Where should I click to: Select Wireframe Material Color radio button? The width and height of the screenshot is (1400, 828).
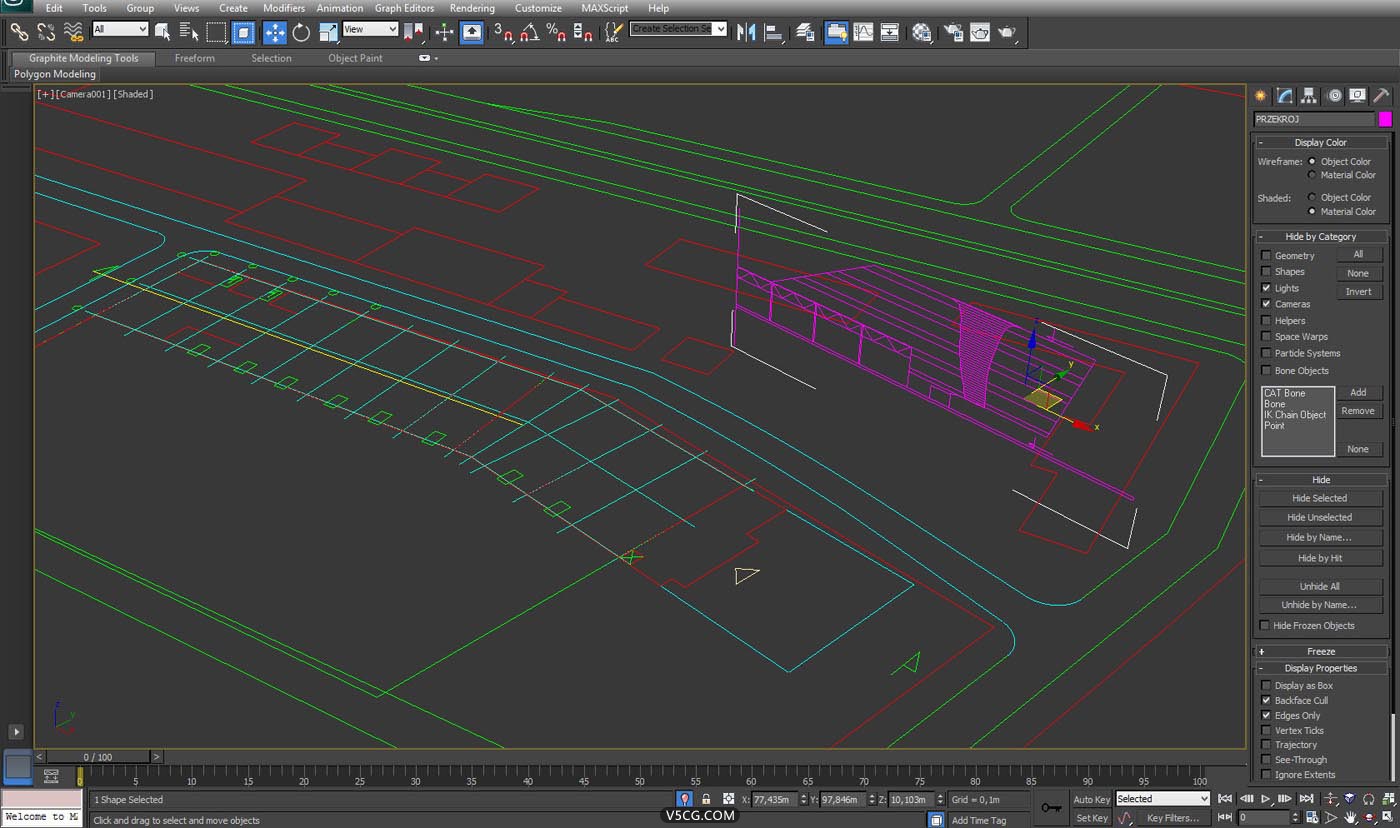point(1312,175)
